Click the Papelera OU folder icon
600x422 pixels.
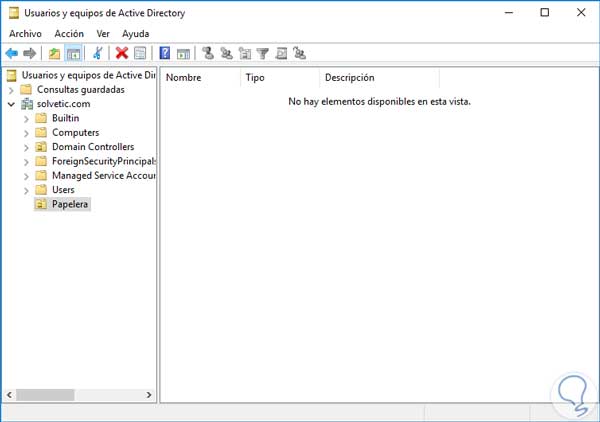click(41, 204)
